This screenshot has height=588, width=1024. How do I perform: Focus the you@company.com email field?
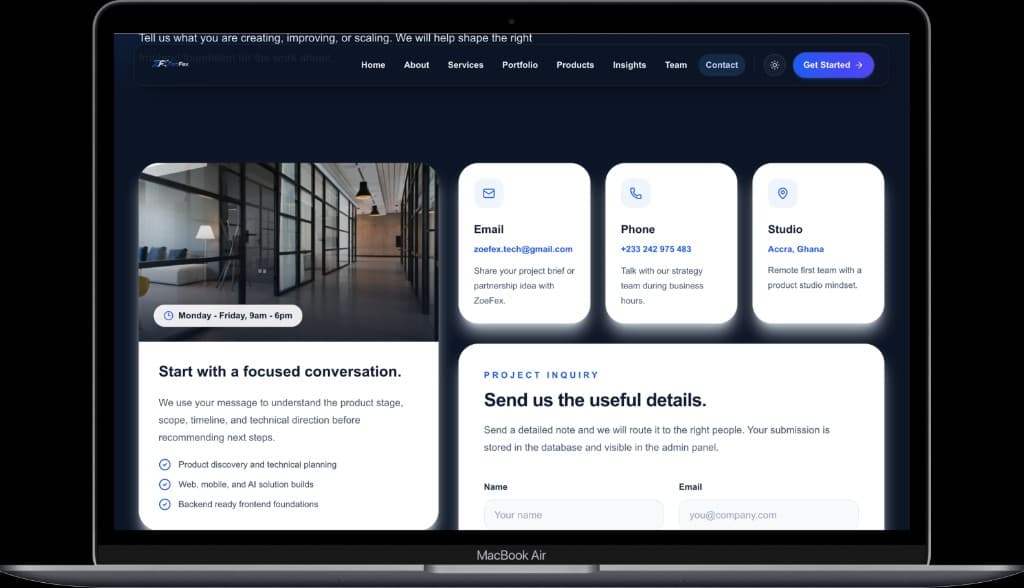coord(769,515)
